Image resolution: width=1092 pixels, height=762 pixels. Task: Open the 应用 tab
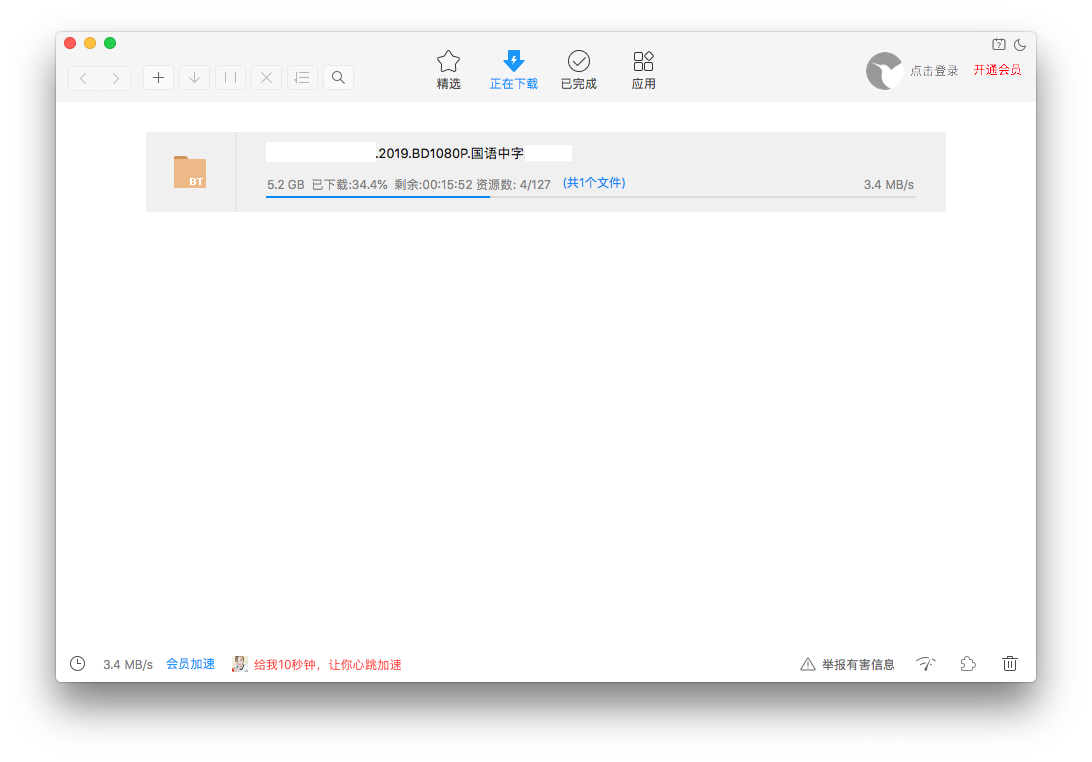tap(644, 70)
